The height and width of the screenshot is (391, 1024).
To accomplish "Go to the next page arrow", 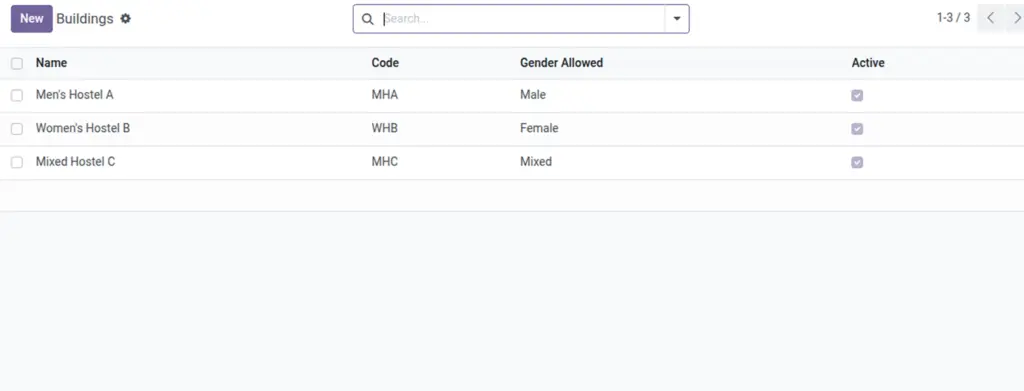I will point(1016,18).
